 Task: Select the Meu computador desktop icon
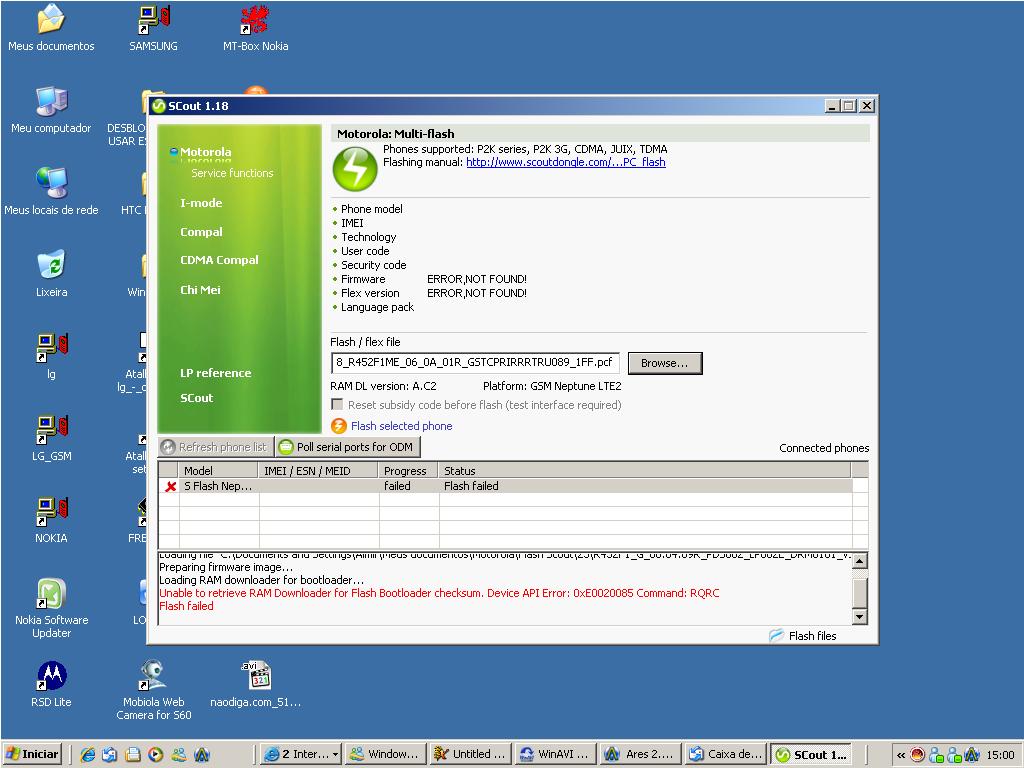pos(51,110)
